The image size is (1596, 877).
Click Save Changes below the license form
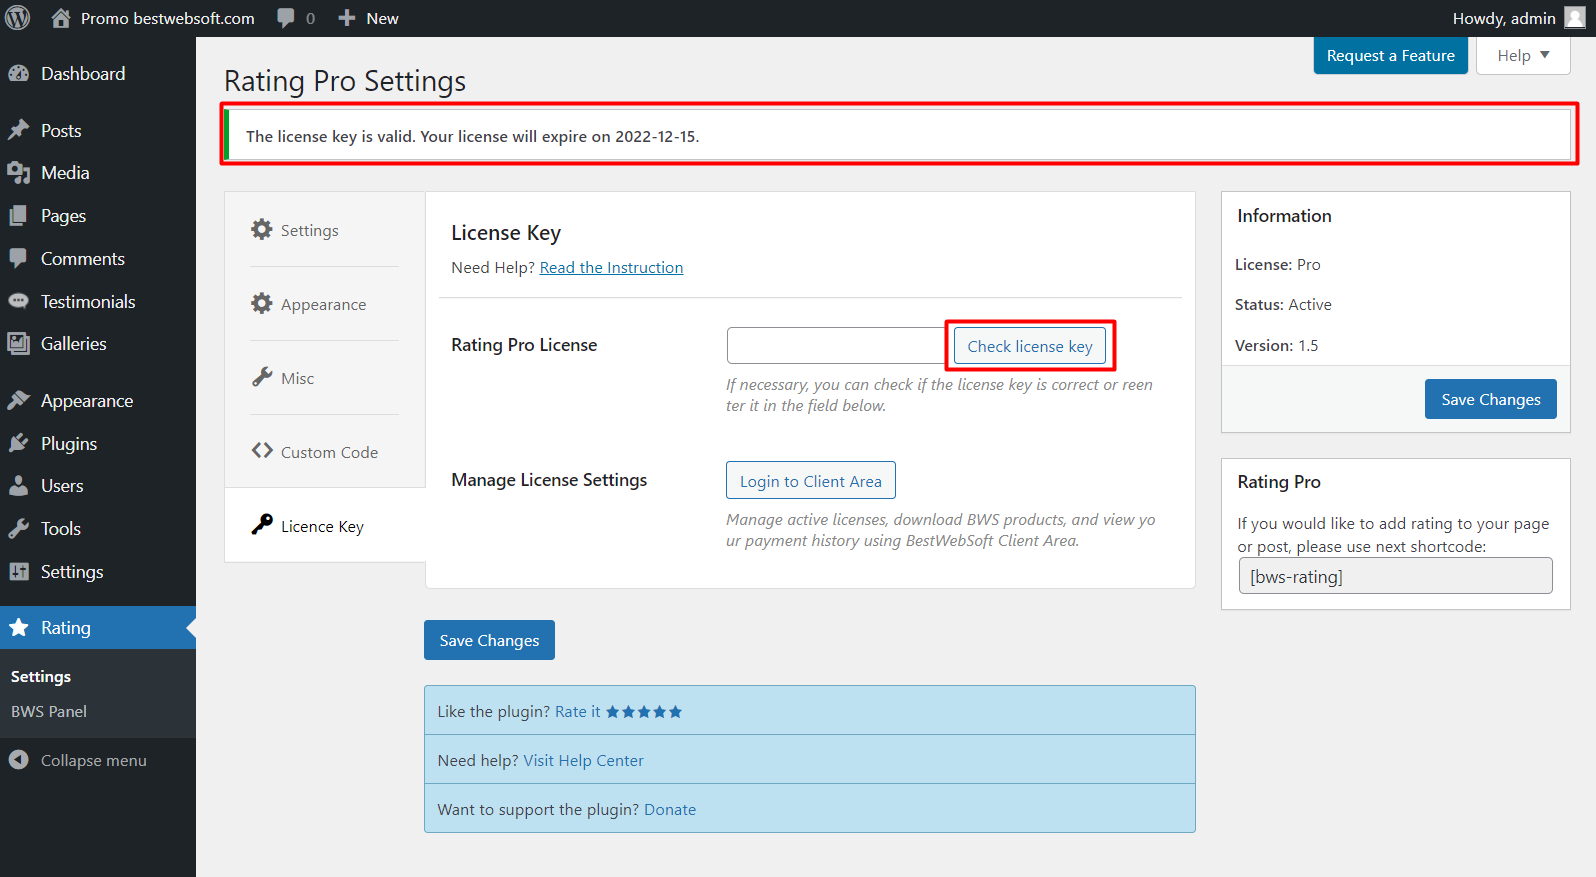(x=489, y=641)
